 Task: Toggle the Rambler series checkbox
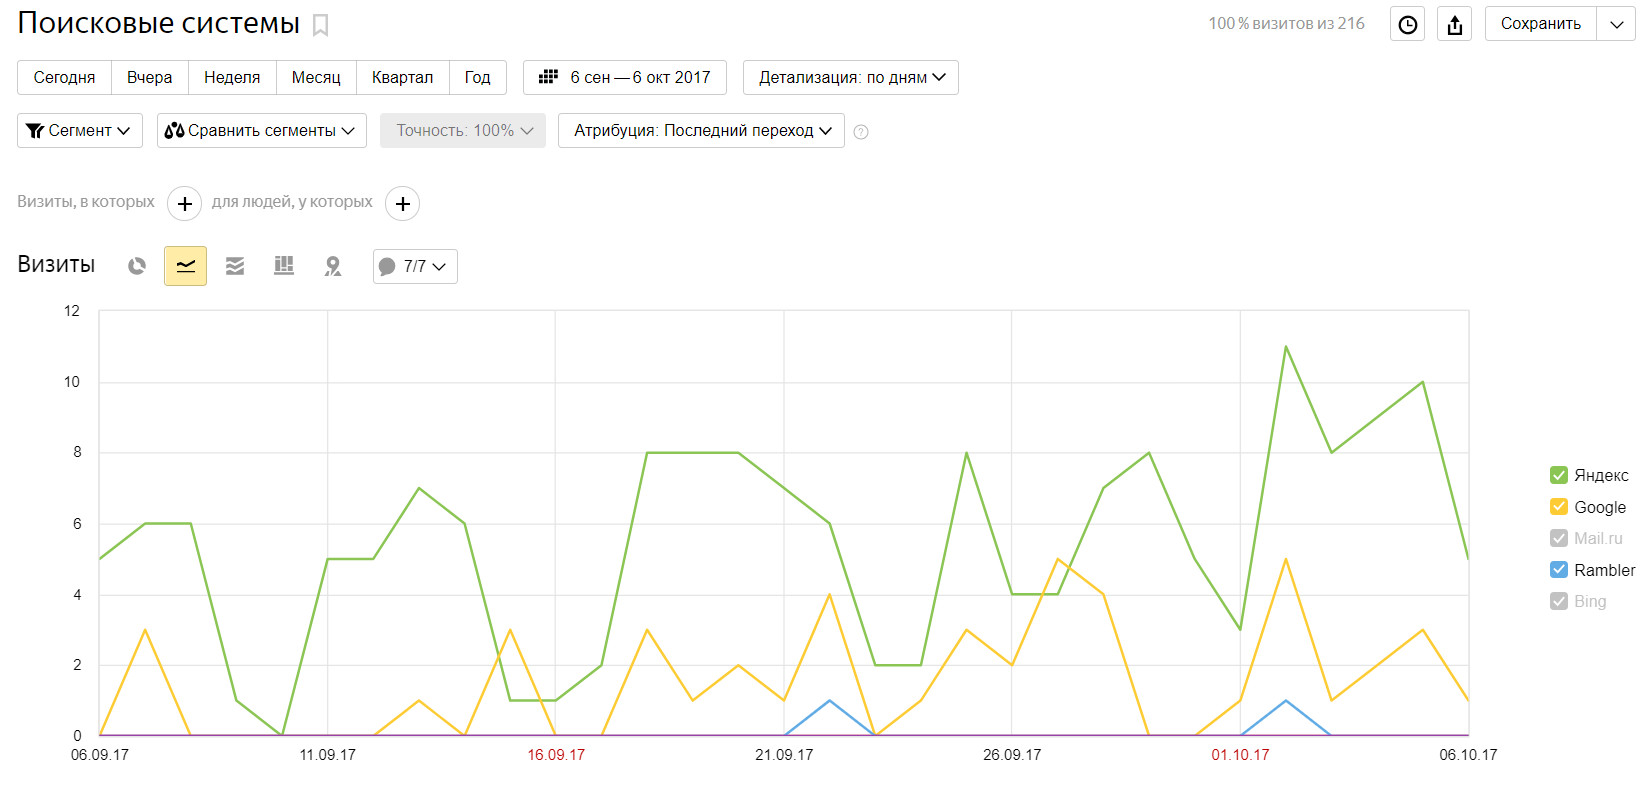coord(1558,570)
